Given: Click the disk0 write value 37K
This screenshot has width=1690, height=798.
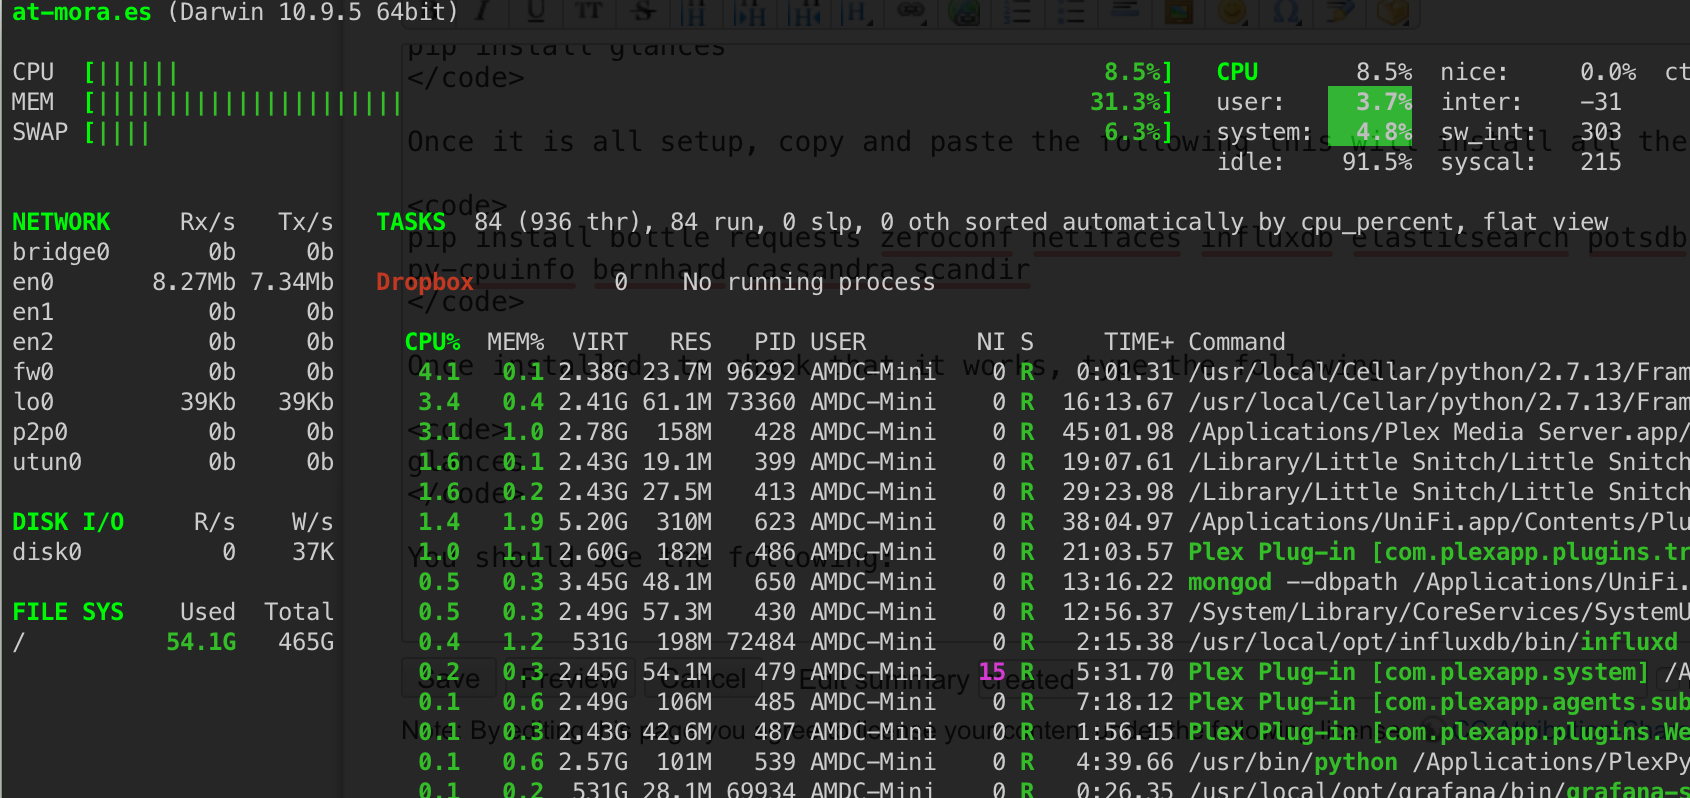Looking at the screenshot, I should (313, 552).
